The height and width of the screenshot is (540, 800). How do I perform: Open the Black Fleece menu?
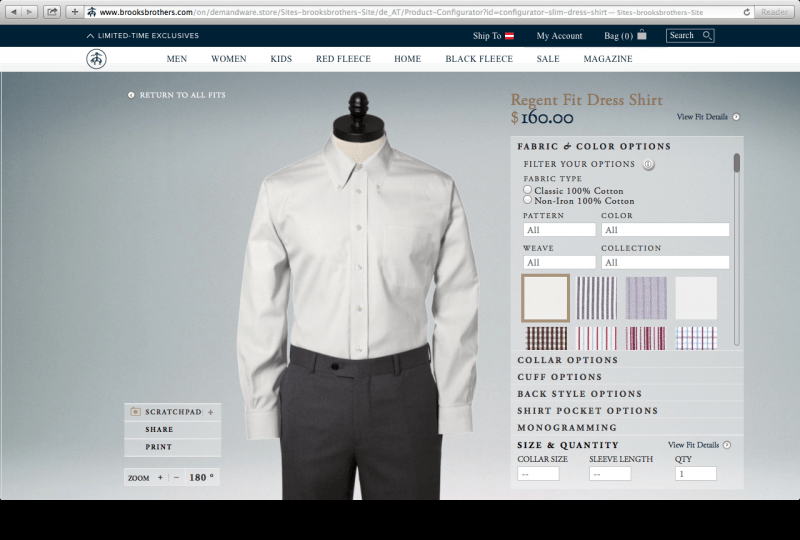[x=479, y=59]
